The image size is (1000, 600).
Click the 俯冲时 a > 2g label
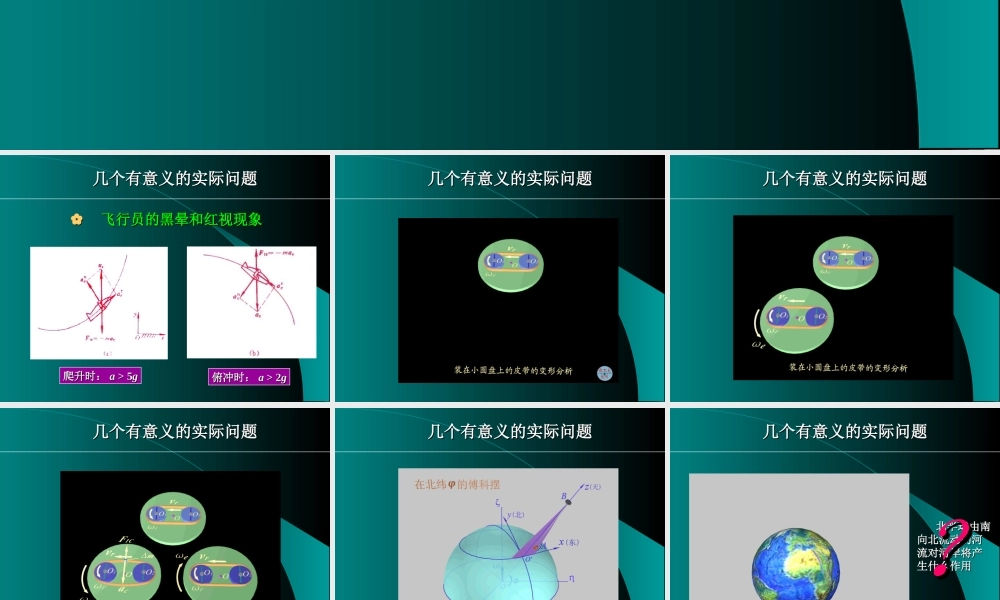click(x=249, y=377)
